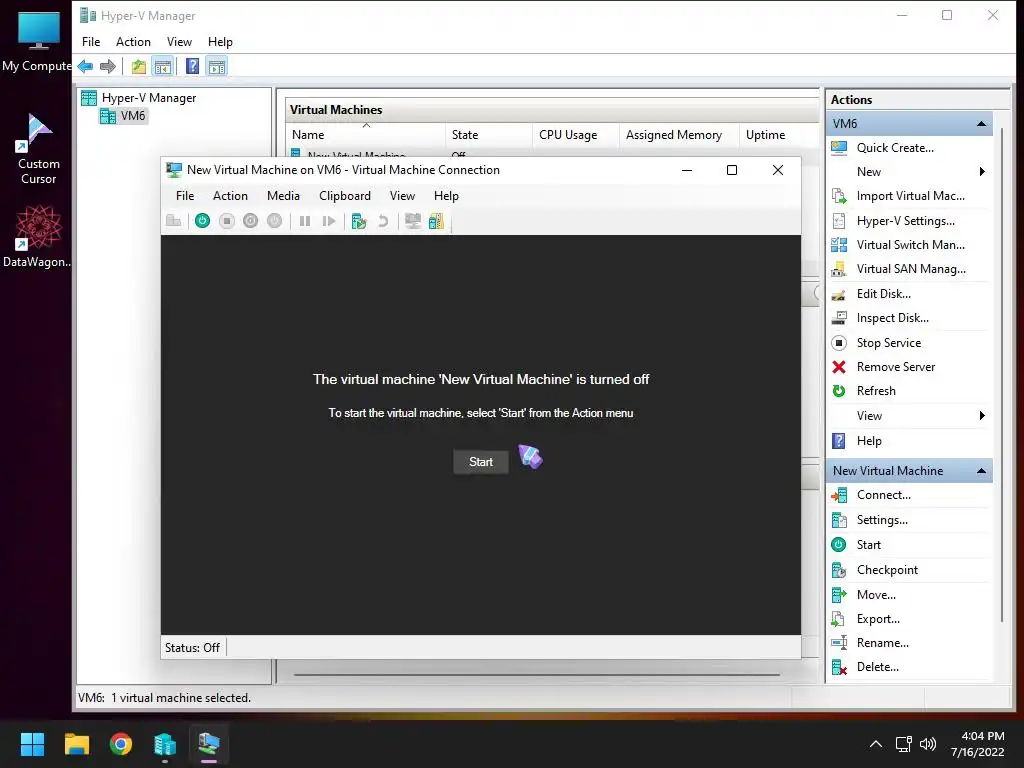Viewport: 1024px width, 768px height.
Task: Open the Clipboard menu
Action: point(345,196)
